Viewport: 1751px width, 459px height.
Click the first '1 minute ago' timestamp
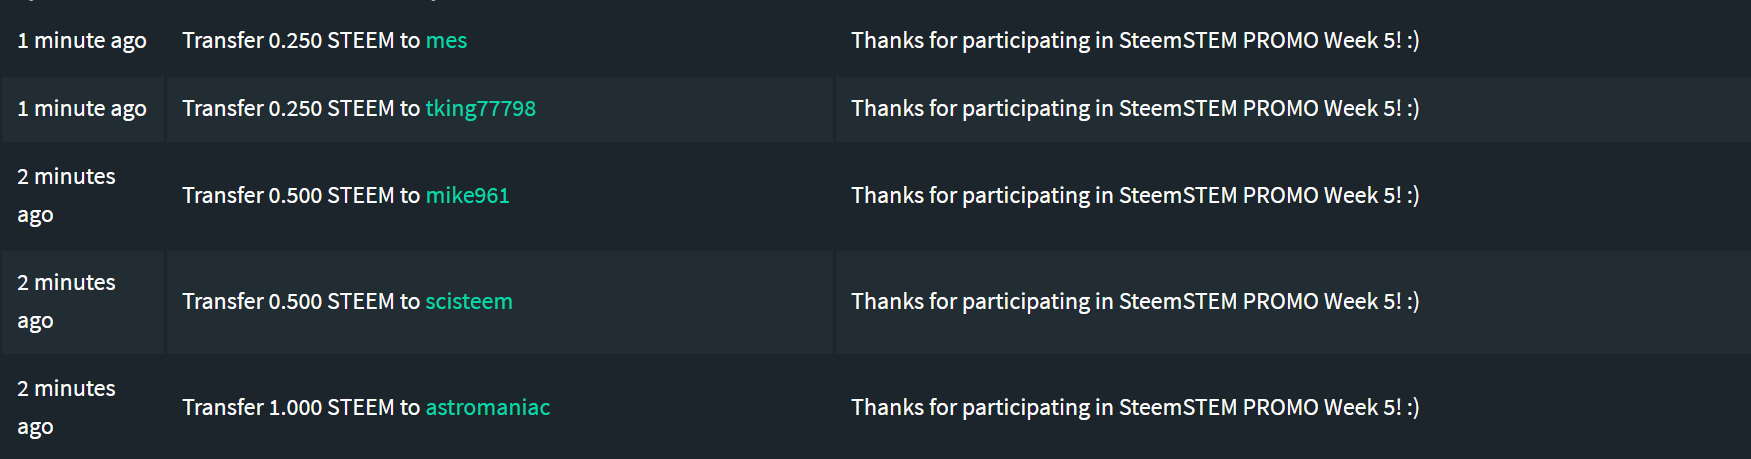82,41
